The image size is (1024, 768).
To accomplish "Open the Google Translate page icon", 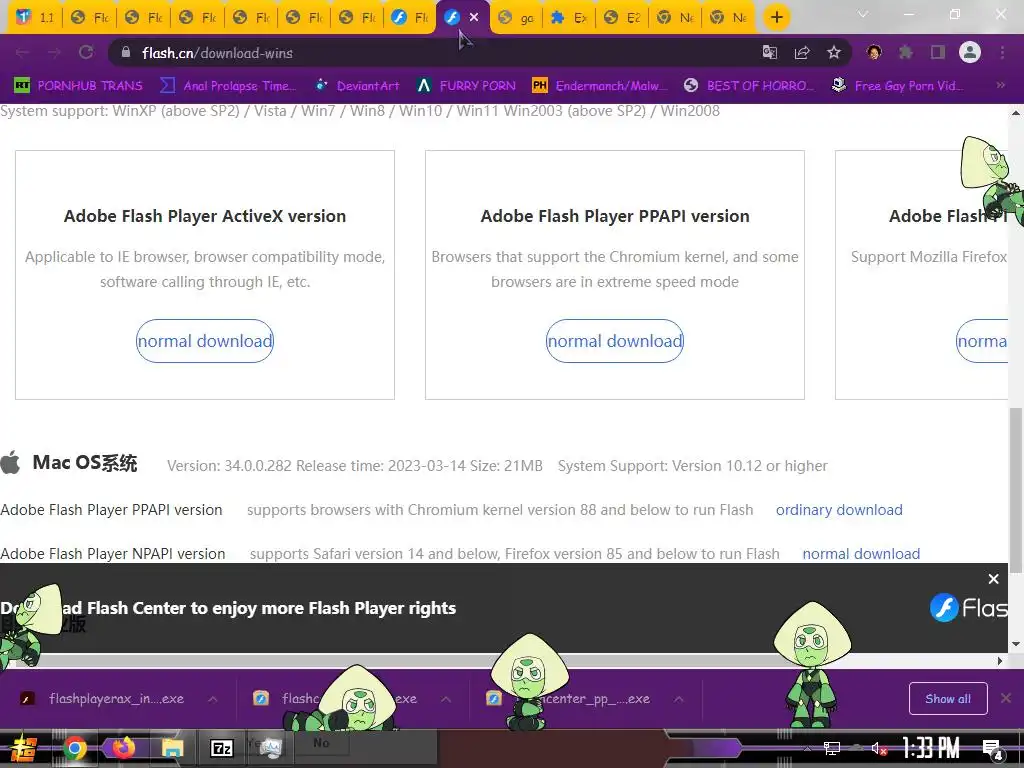I will tap(770, 52).
